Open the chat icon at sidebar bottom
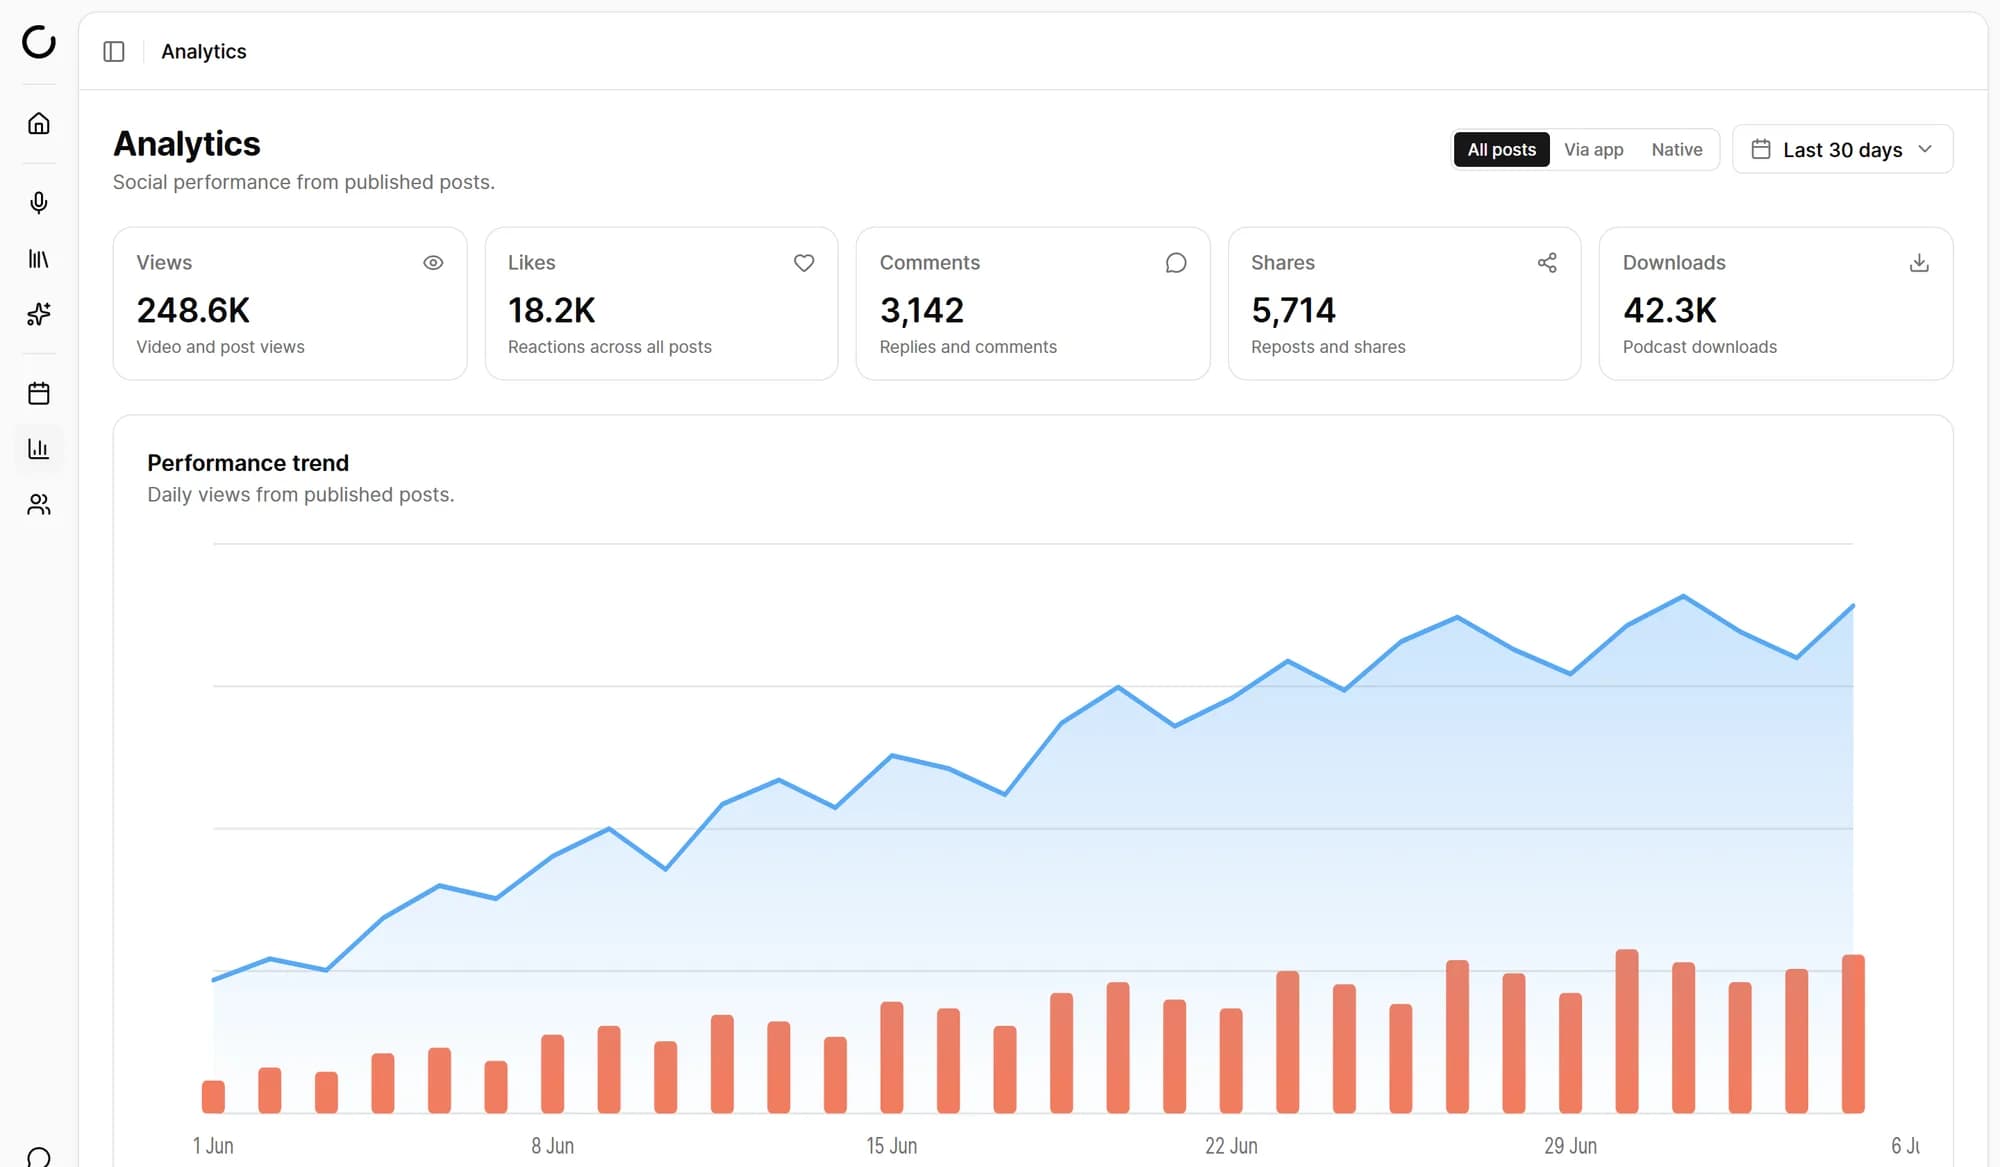Screen dimensions: 2000x1167 [x=39, y=1157]
